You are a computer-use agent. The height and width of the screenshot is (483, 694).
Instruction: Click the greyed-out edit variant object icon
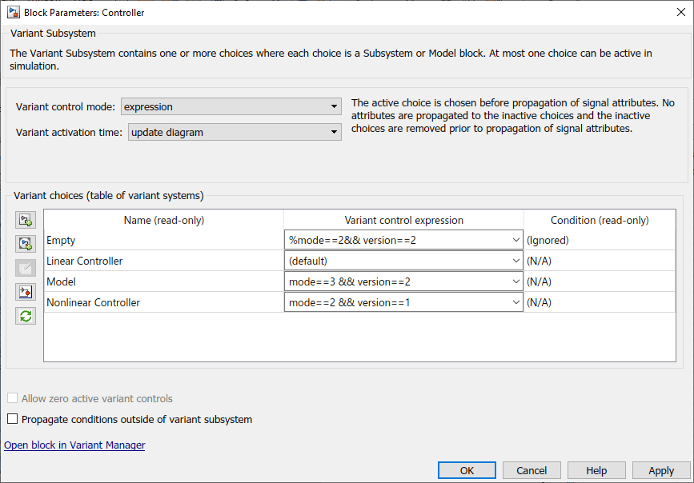point(26,268)
